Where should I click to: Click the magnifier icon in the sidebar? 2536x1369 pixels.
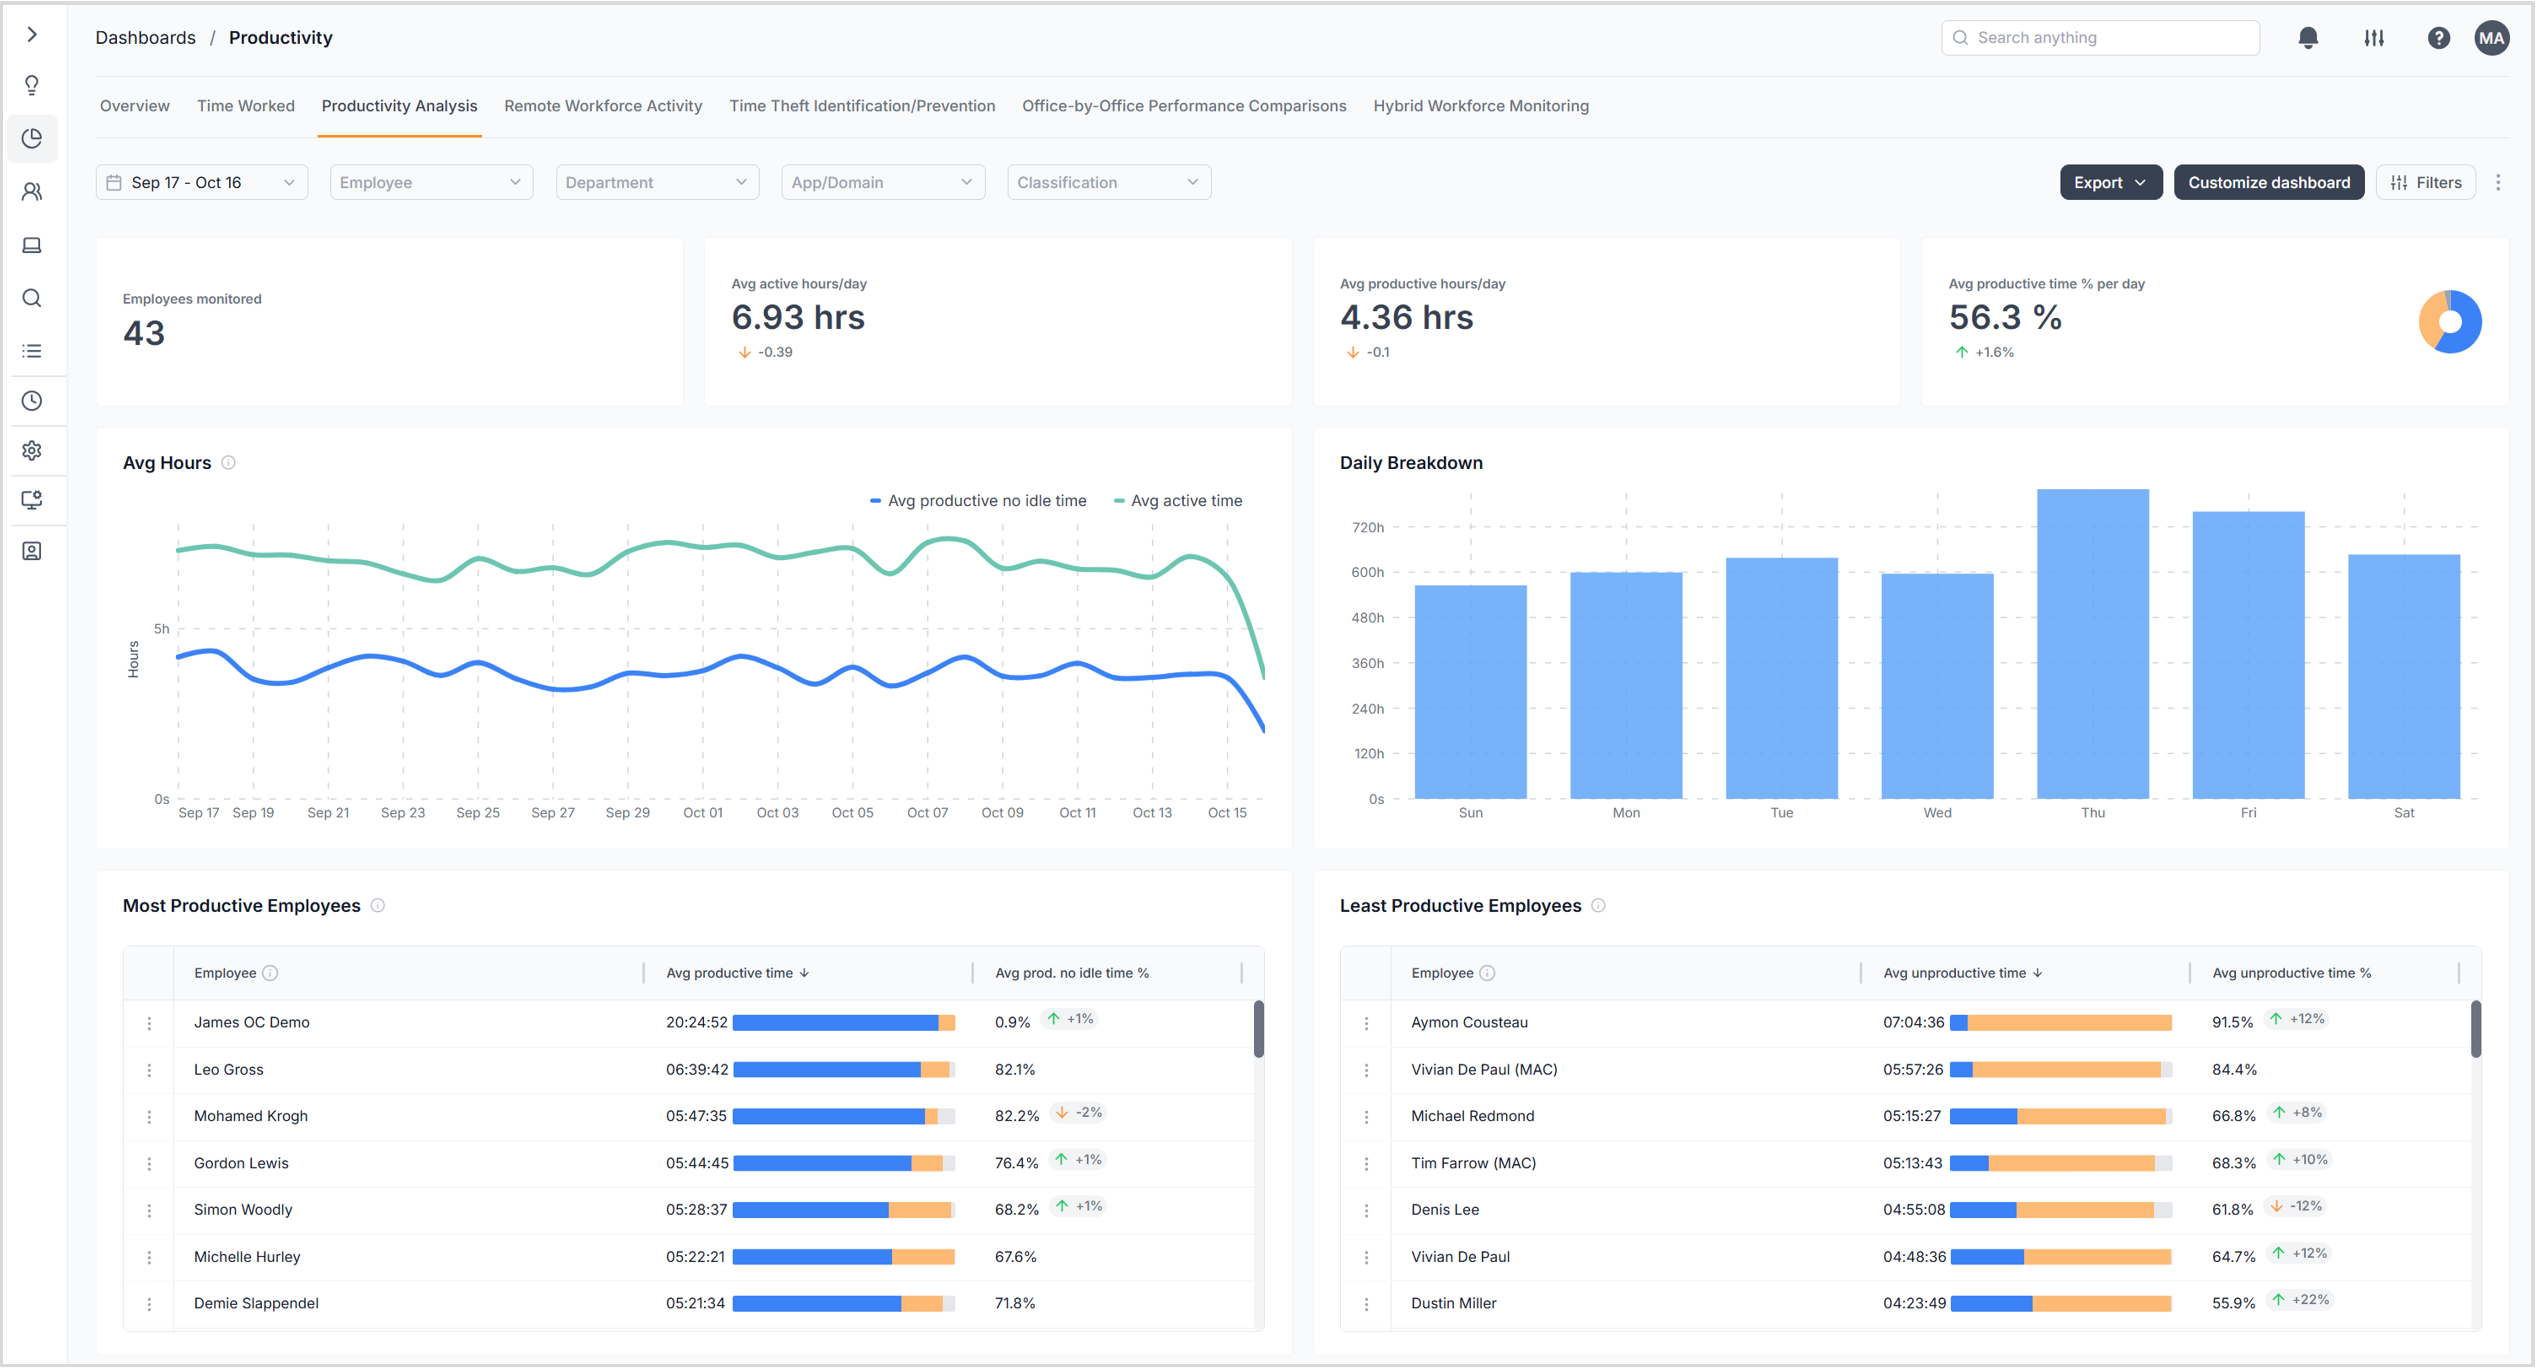pyautogui.click(x=32, y=298)
